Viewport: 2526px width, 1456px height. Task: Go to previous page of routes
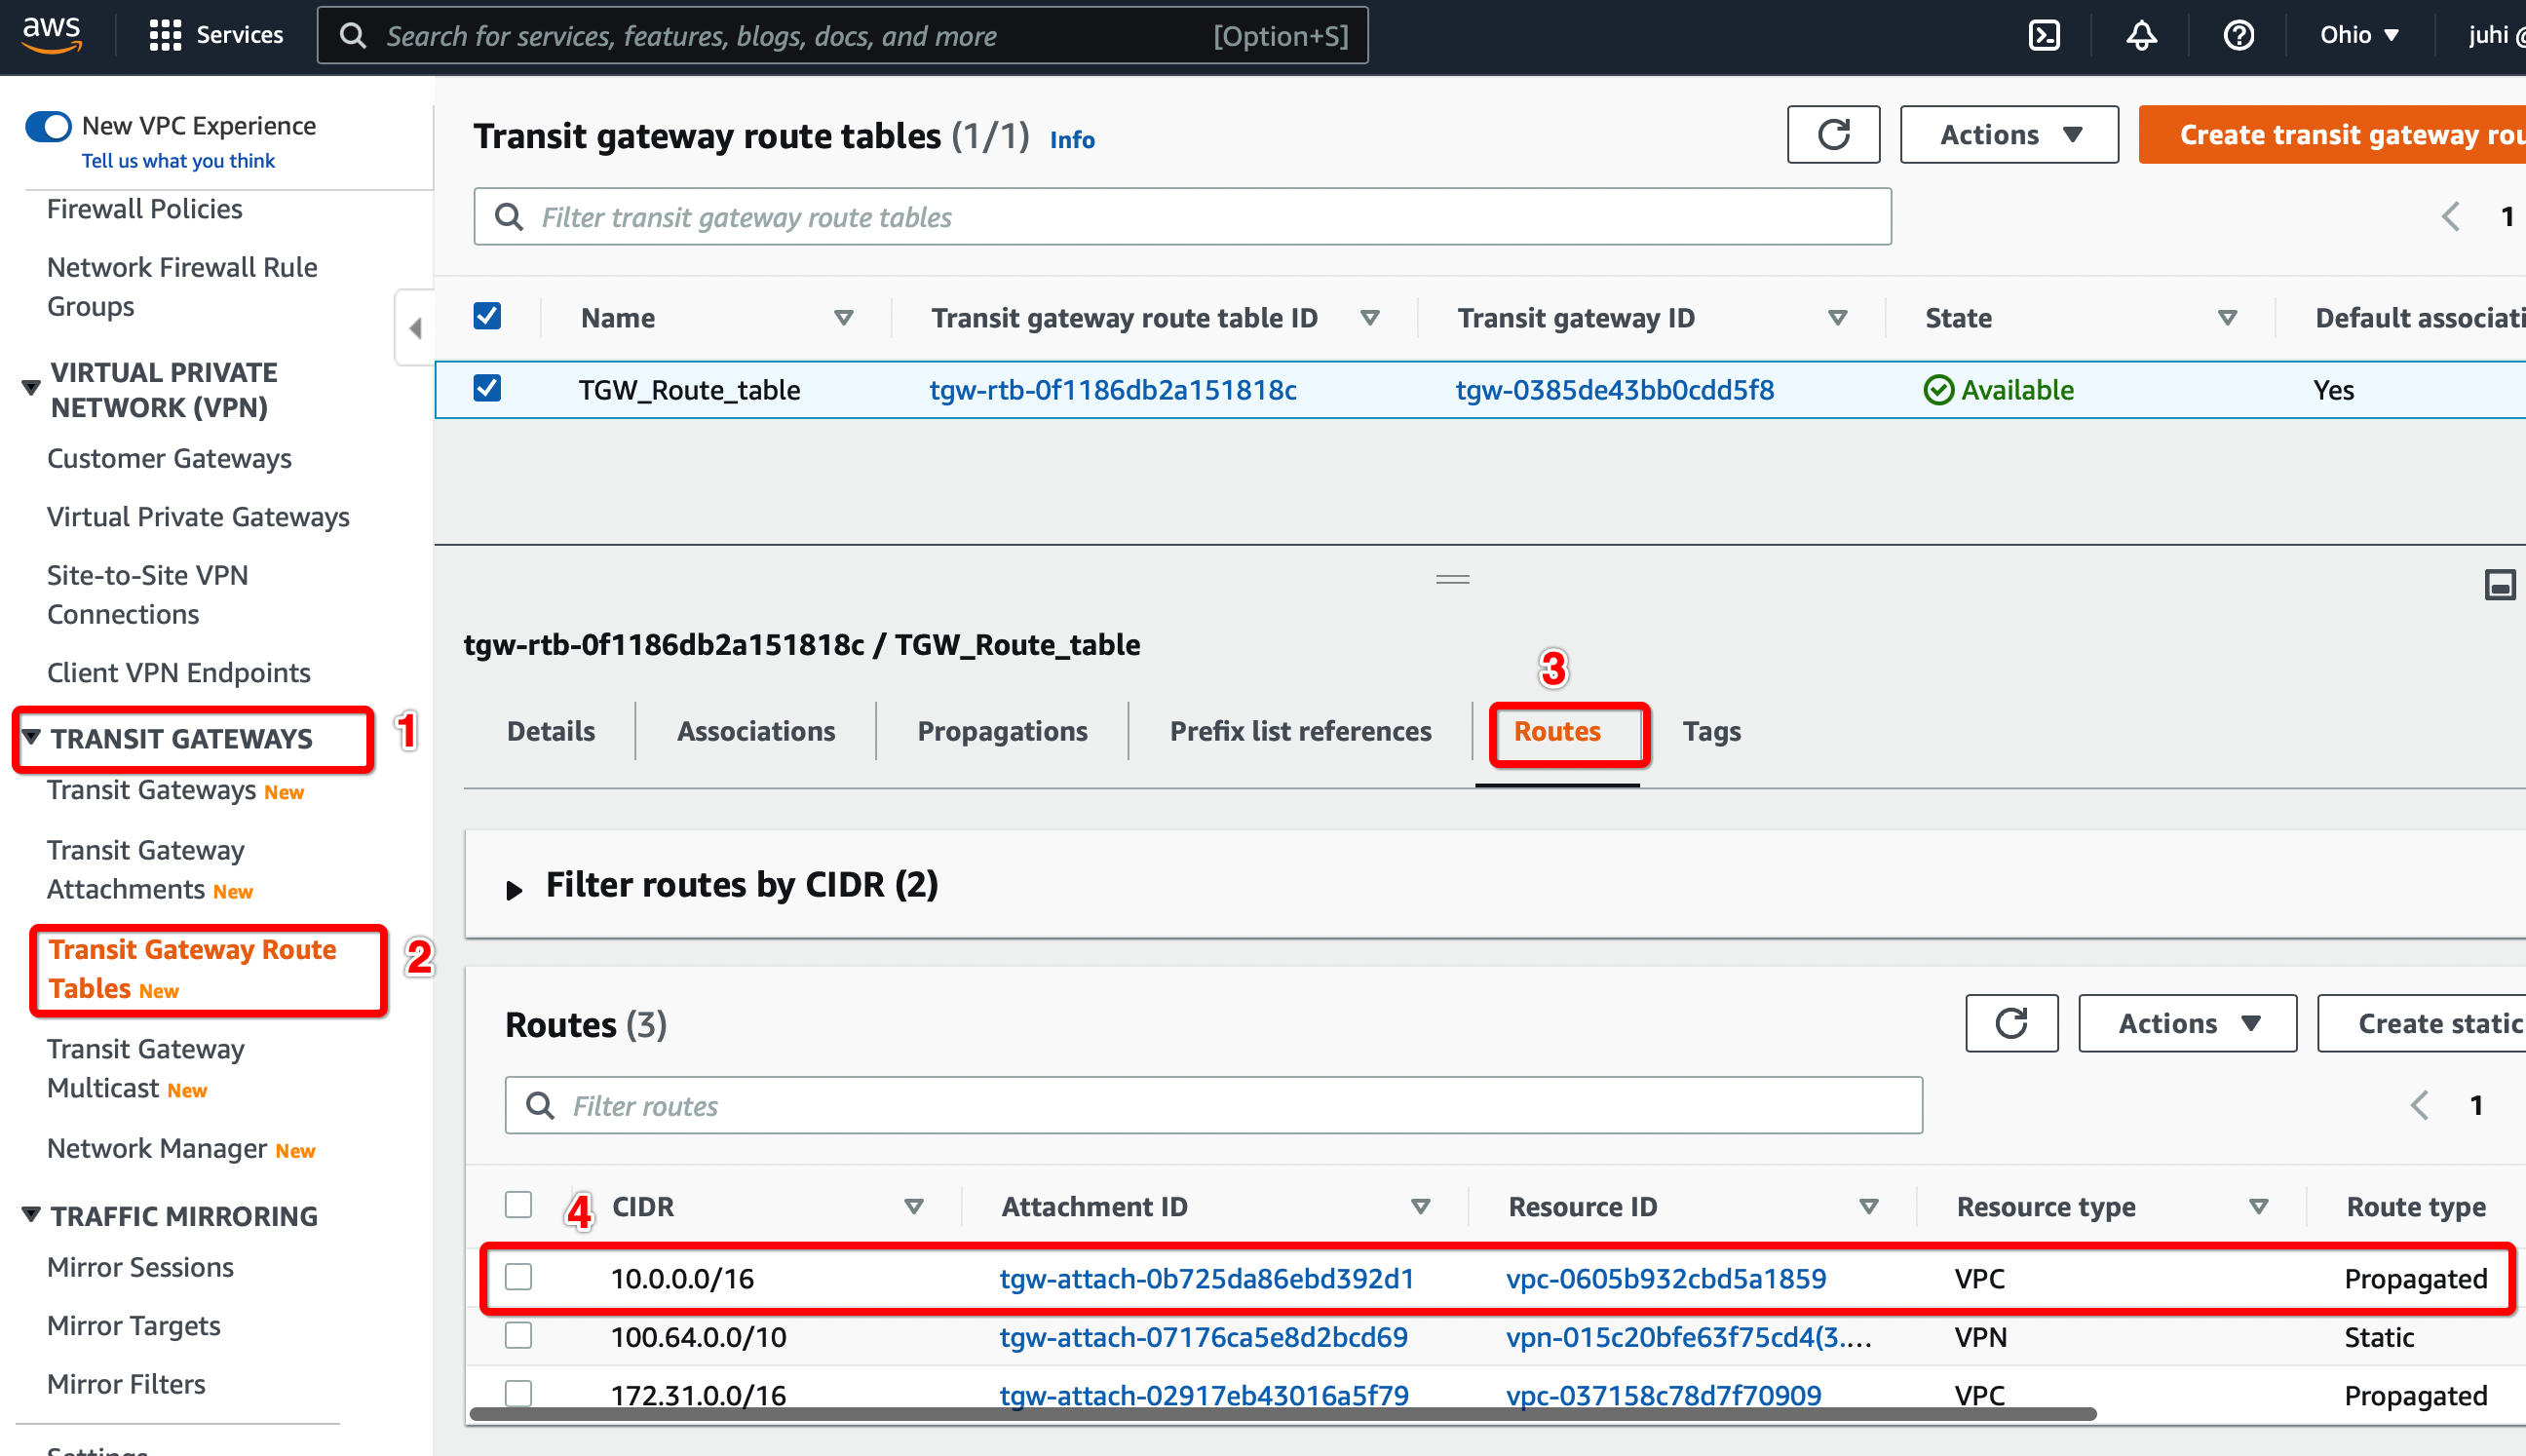coord(2419,1105)
